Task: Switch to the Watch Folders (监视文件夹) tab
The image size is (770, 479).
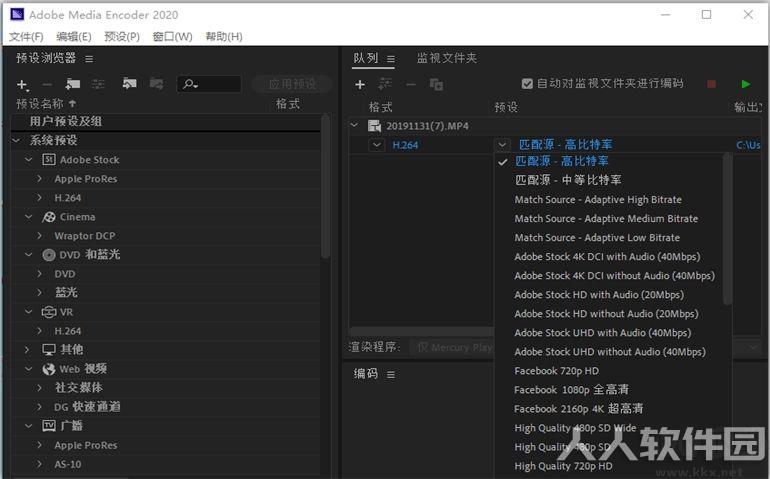Action: 447,58
